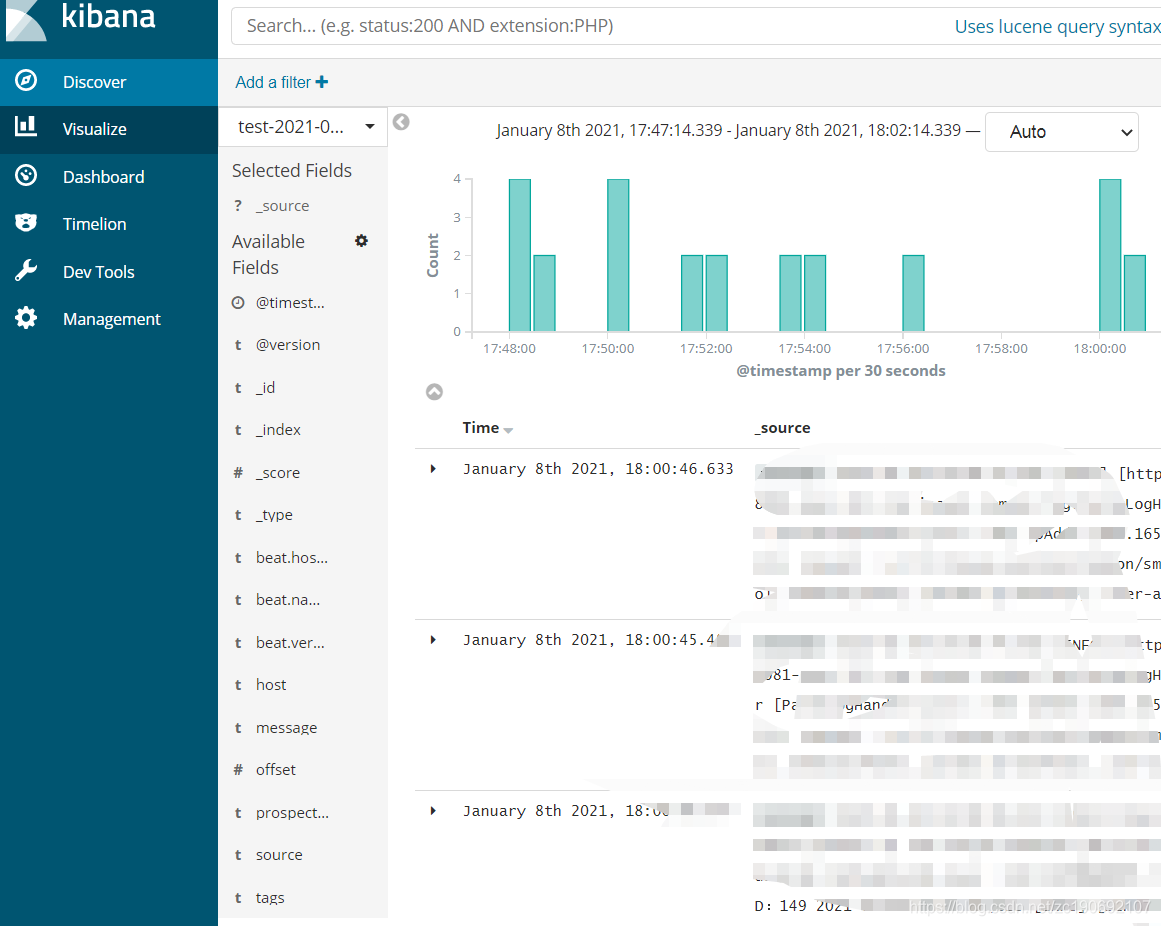Click the clock icon next to @timestamp field
The image size is (1161, 926).
point(238,303)
